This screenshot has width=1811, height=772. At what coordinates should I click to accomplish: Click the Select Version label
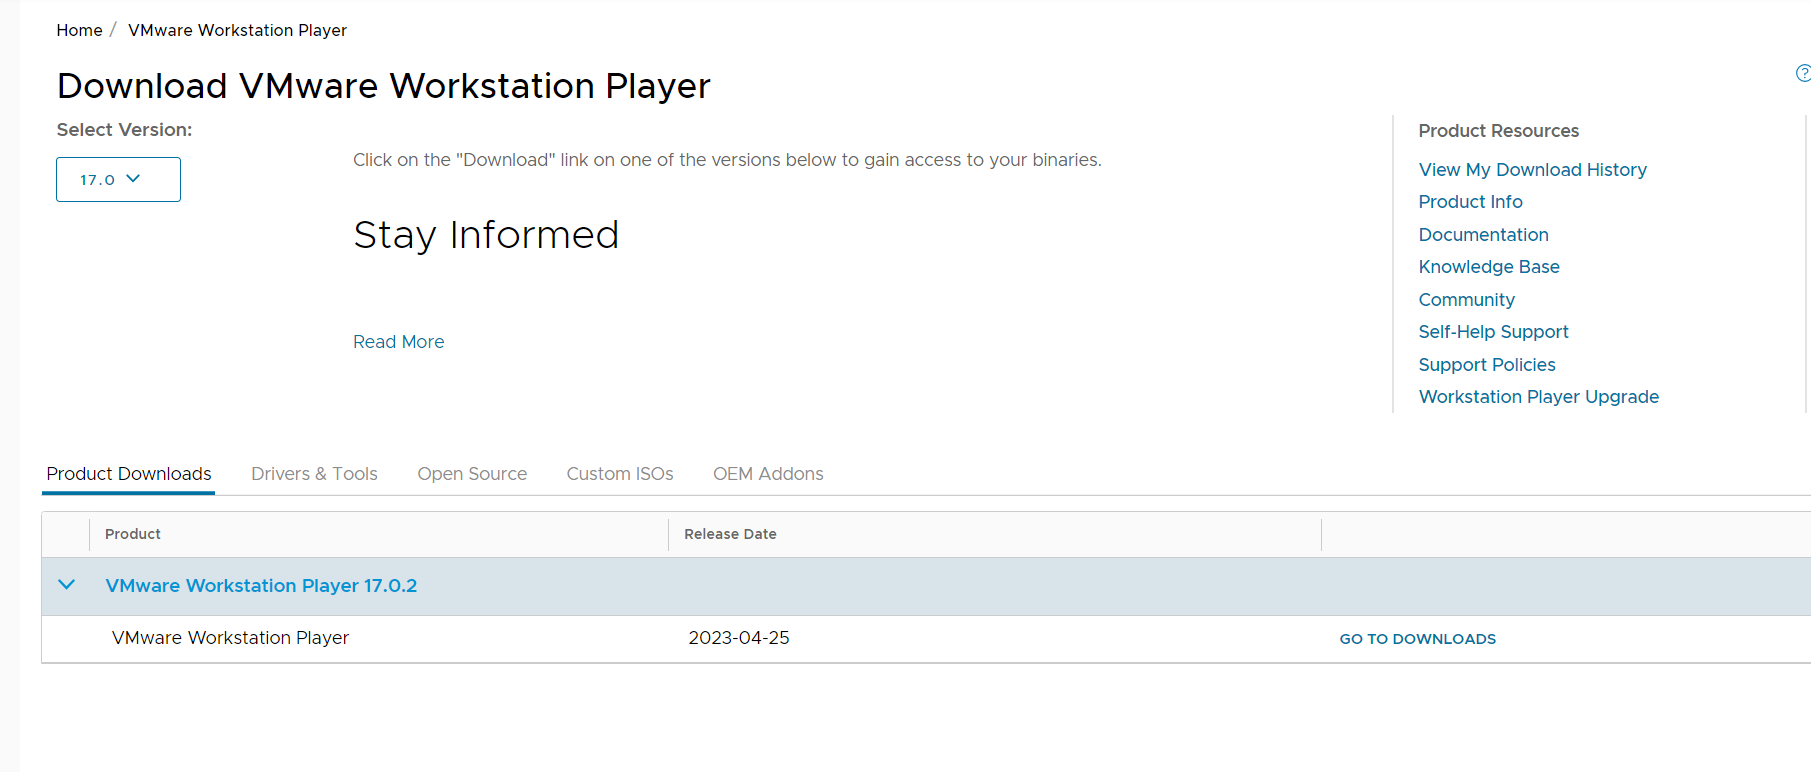click(124, 130)
